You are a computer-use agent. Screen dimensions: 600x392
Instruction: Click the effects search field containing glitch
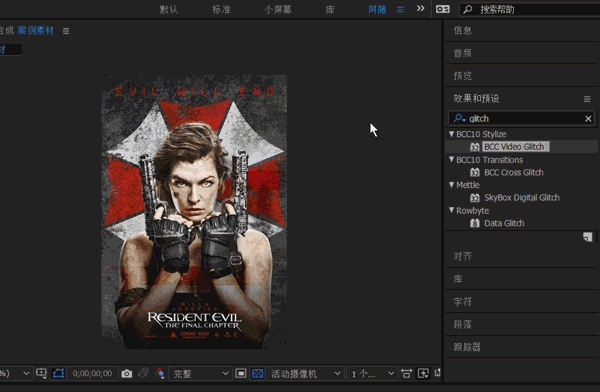[x=521, y=119]
